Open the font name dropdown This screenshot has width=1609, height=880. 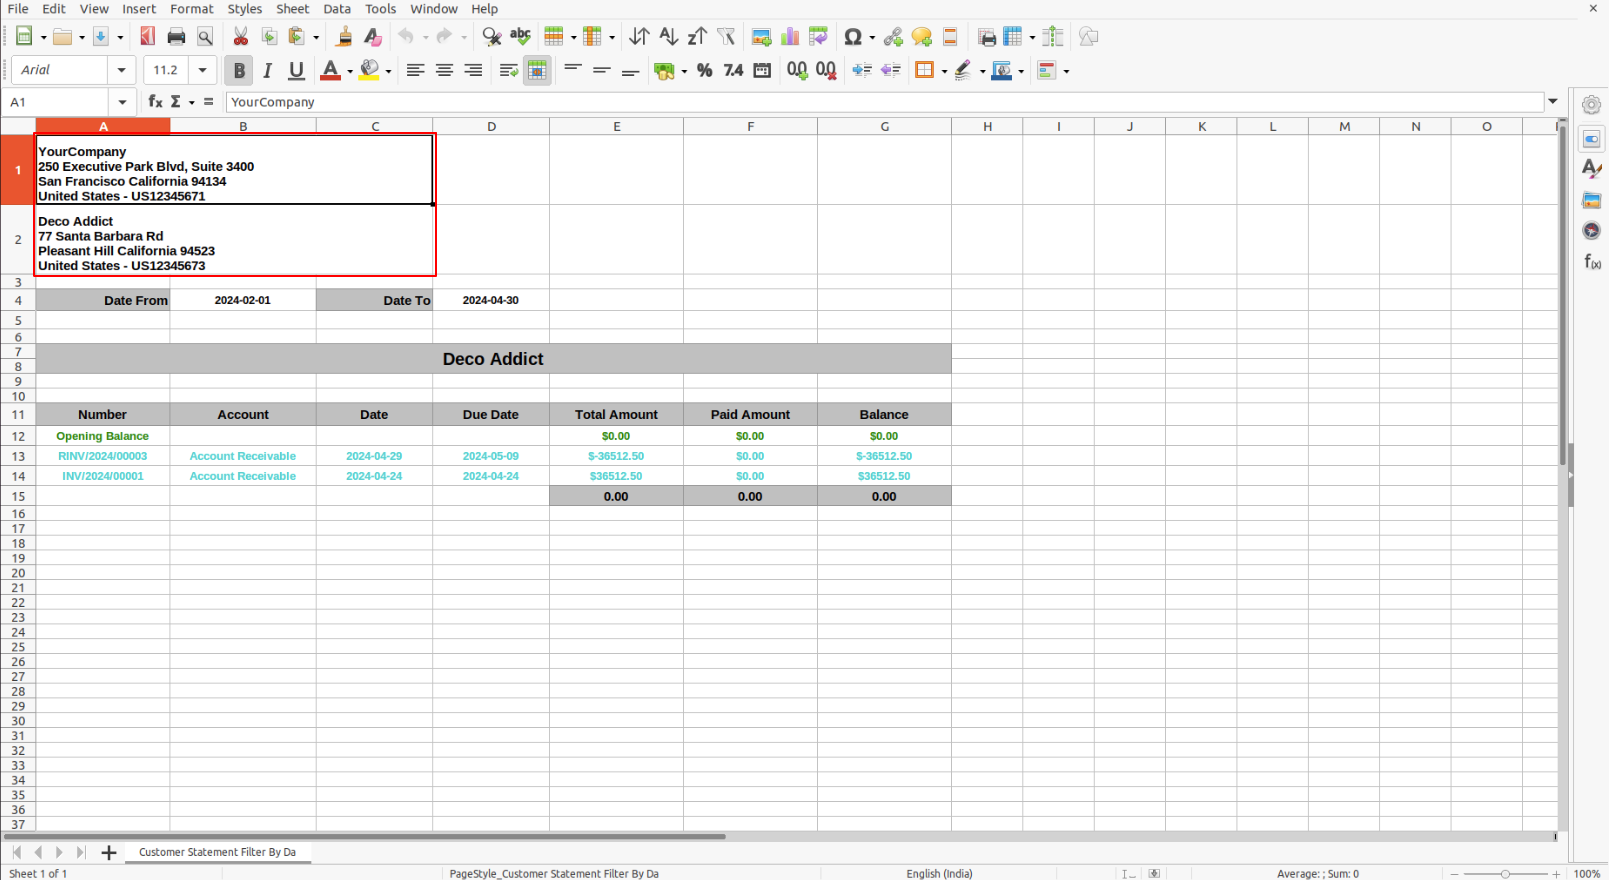122,70
